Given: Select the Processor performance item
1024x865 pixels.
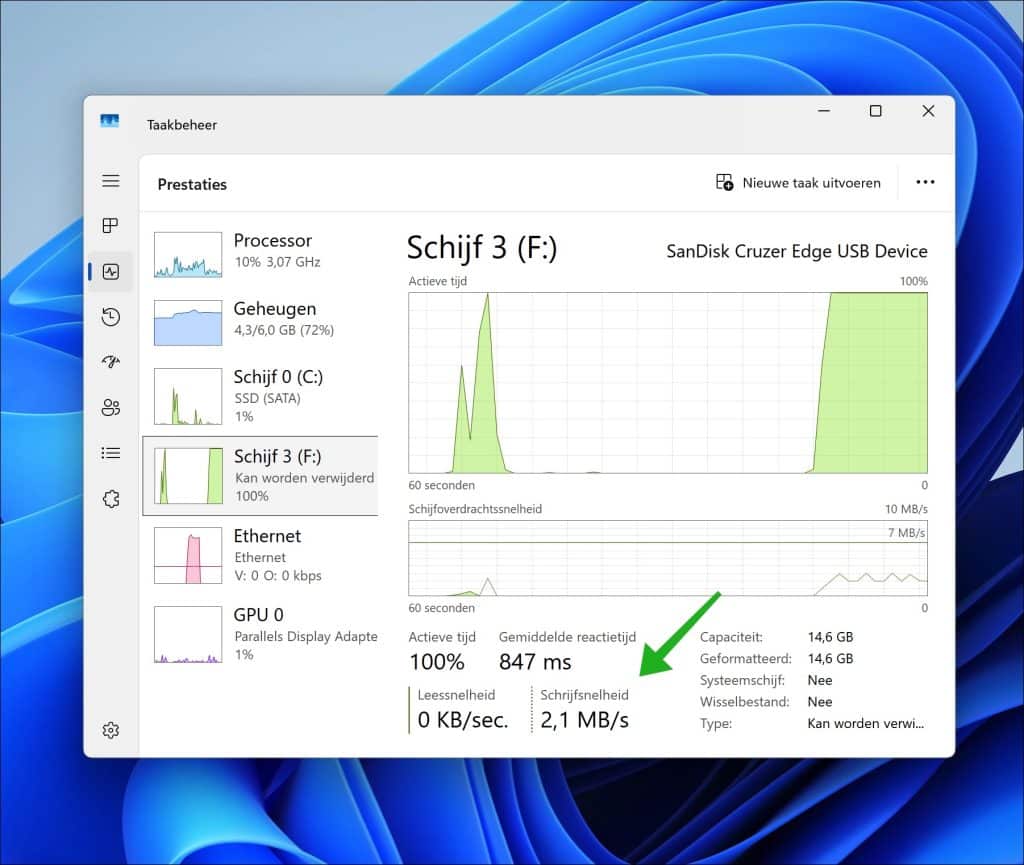Looking at the screenshot, I should 260,254.
